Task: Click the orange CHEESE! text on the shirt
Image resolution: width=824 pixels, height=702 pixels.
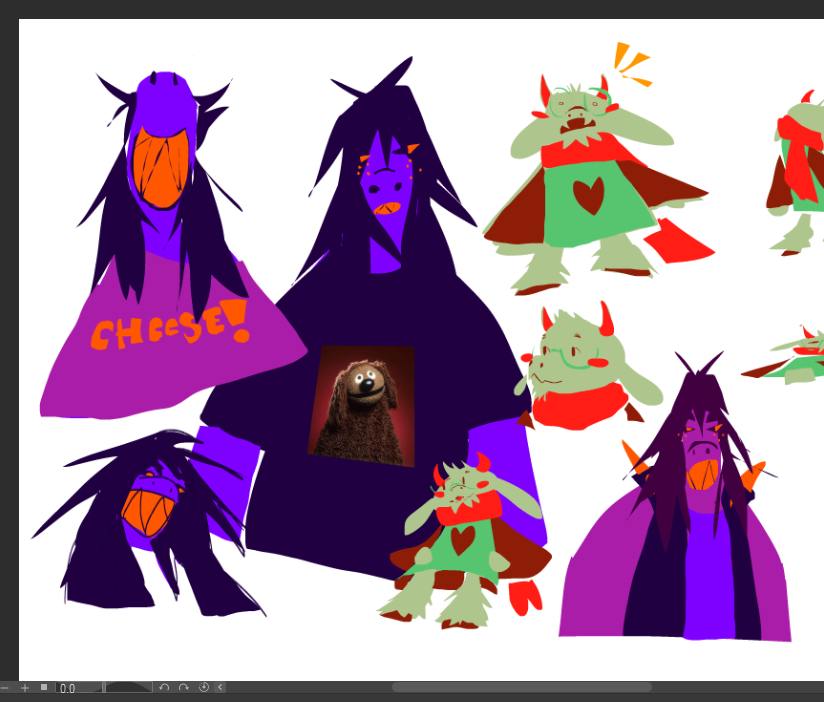Action: 169,326
